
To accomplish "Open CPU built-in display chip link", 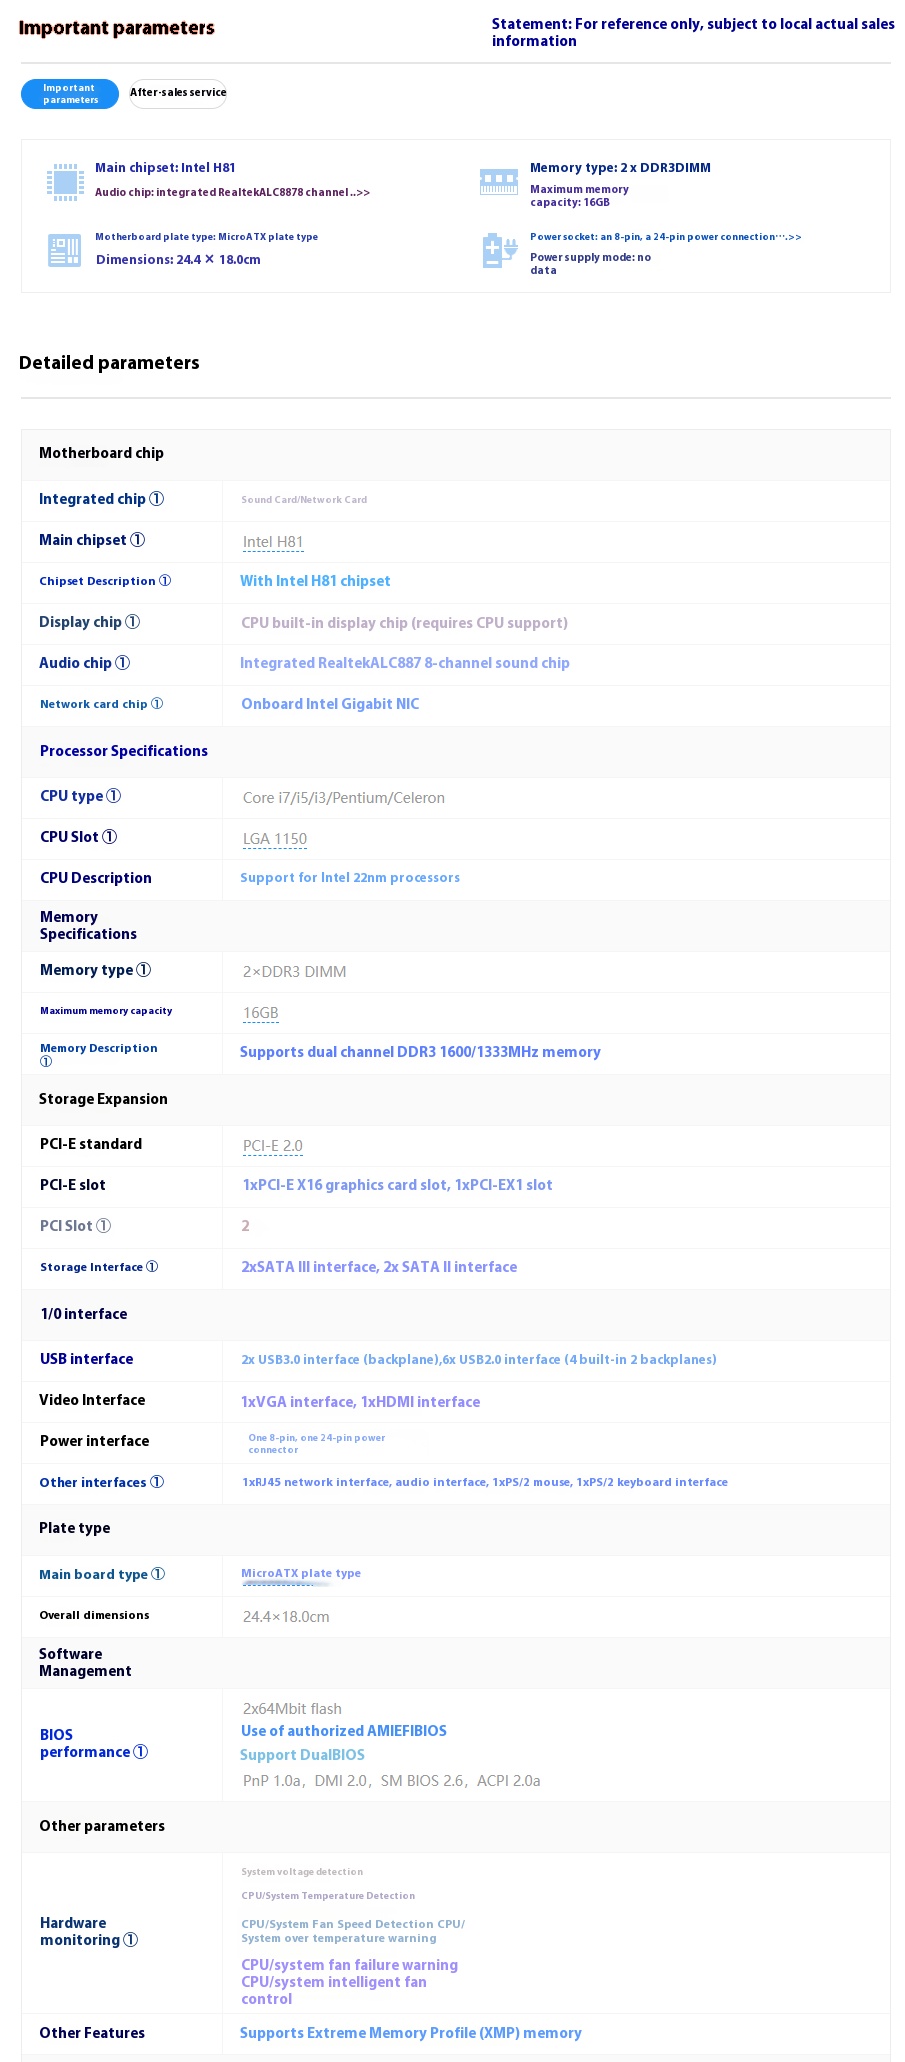I will 404,623.
